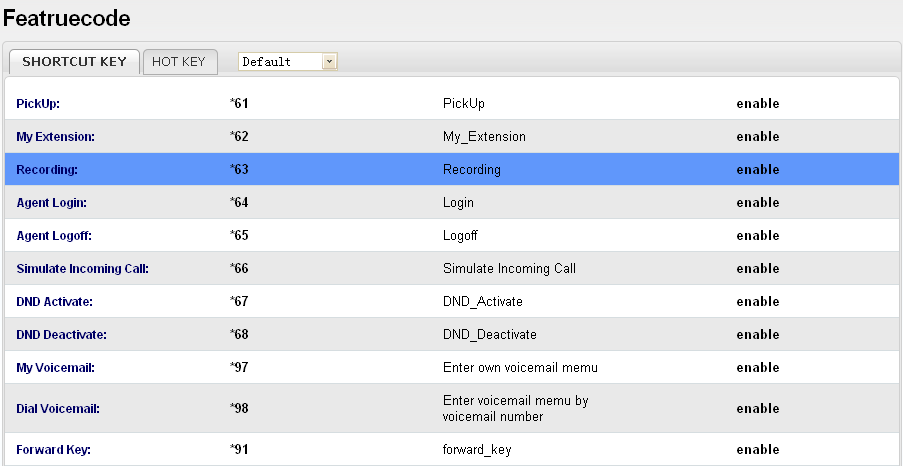The height and width of the screenshot is (466, 903).
Task: Click the forward_key description text
Action: tap(477, 450)
